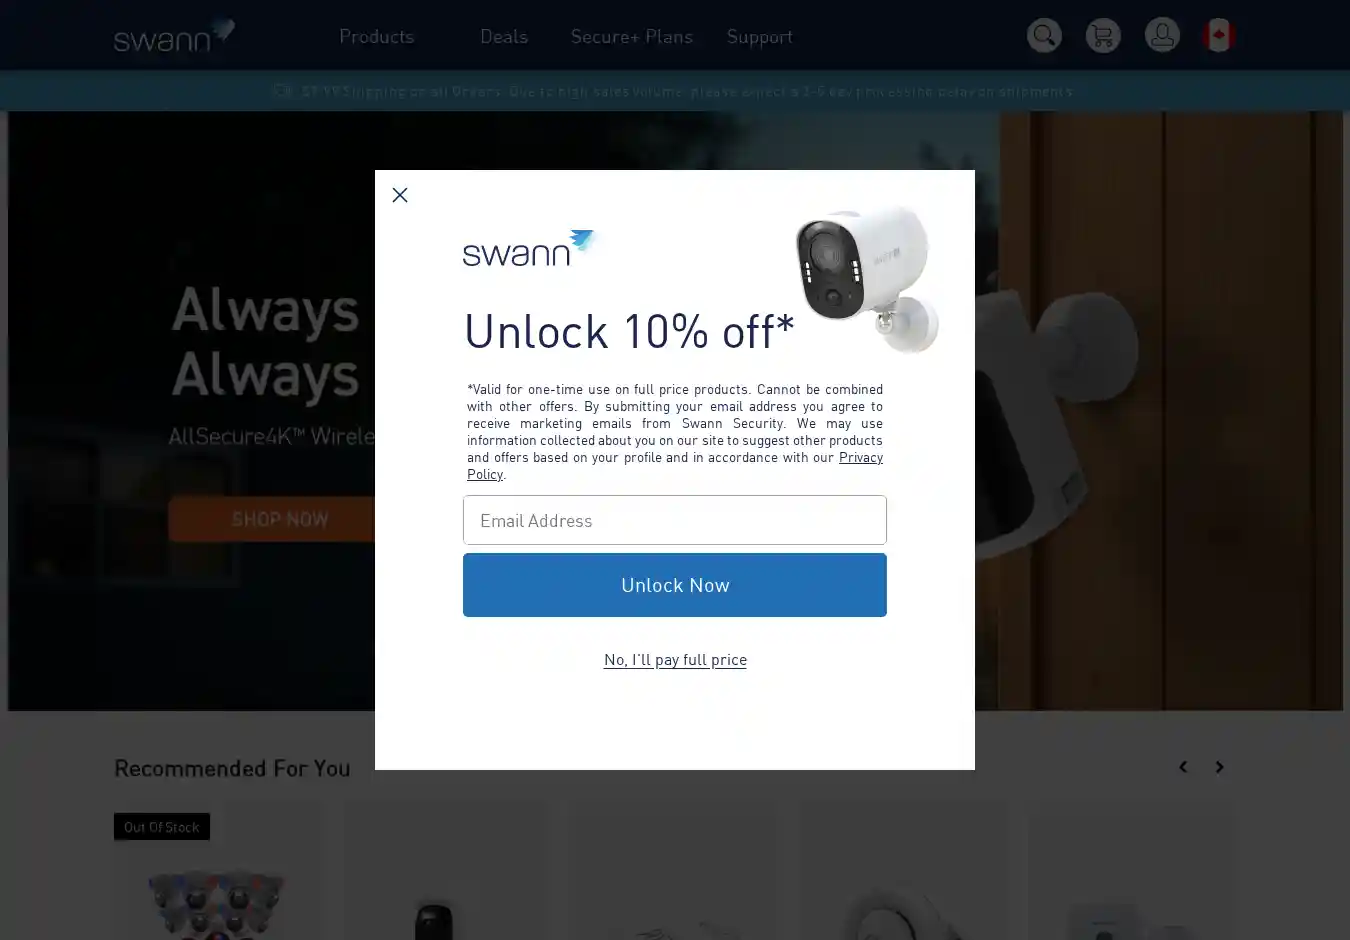Close the discount popup with the X
This screenshot has width=1350, height=940.
400,195
